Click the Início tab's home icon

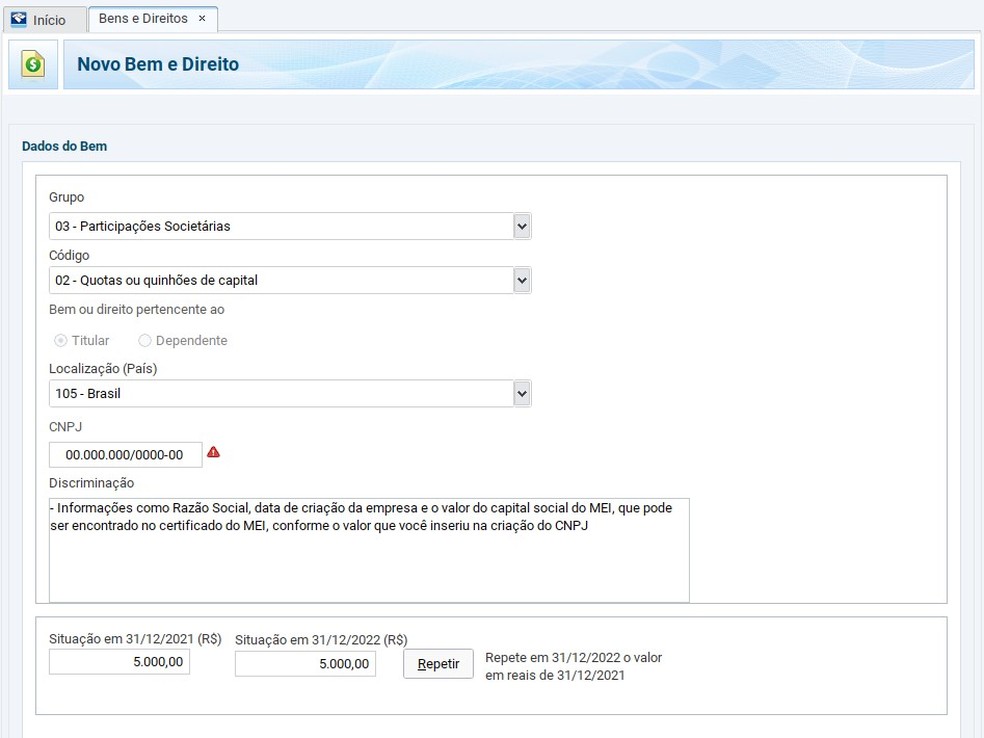point(18,19)
